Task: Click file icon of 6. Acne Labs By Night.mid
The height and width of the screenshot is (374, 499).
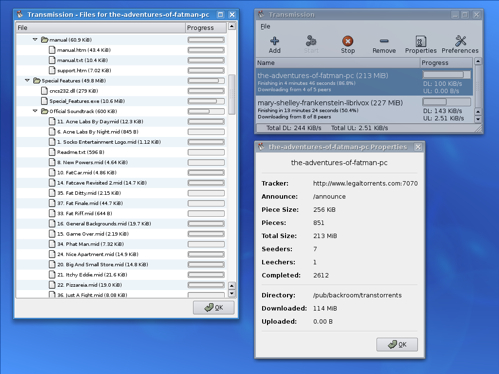Action: 52,132
